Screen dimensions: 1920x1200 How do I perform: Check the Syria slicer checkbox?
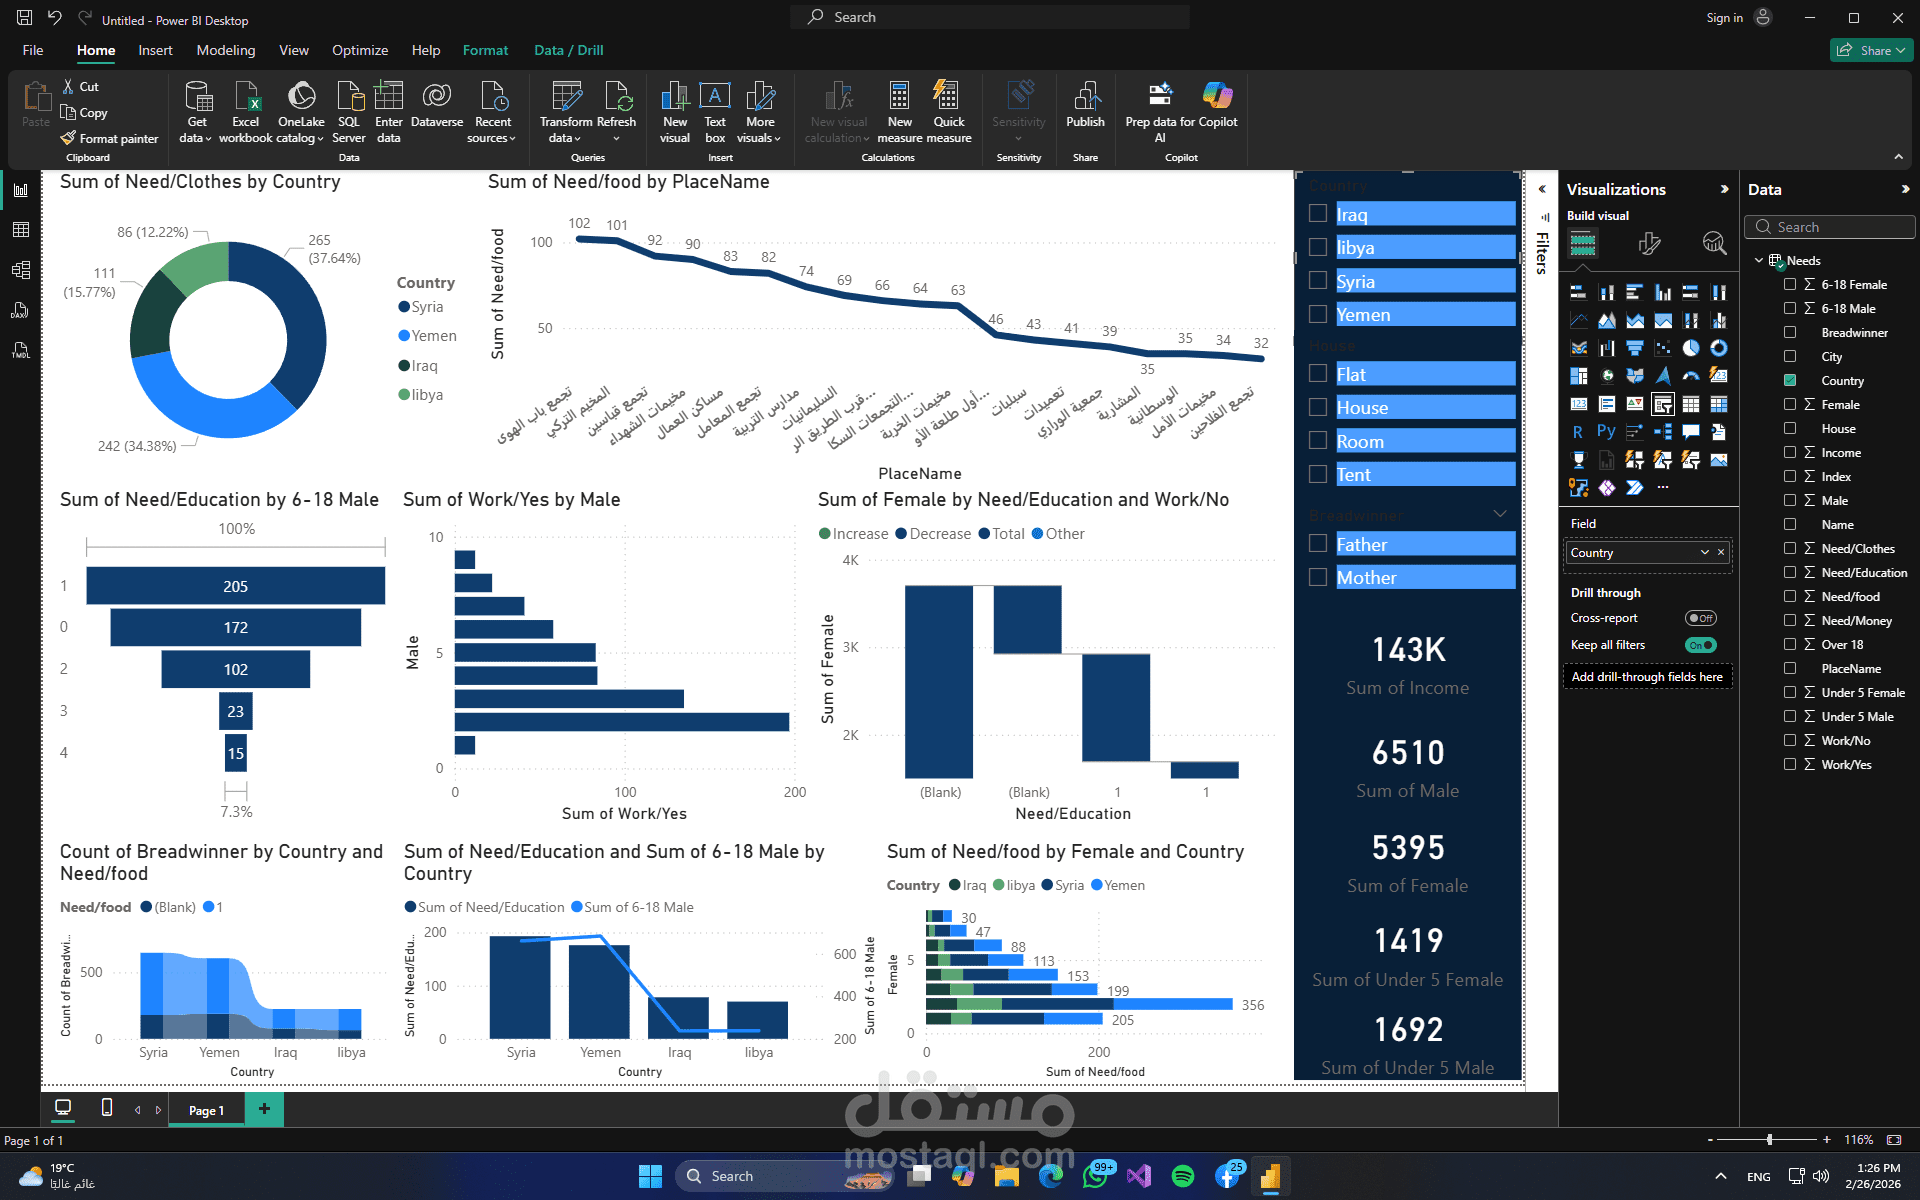tap(1318, 281)
